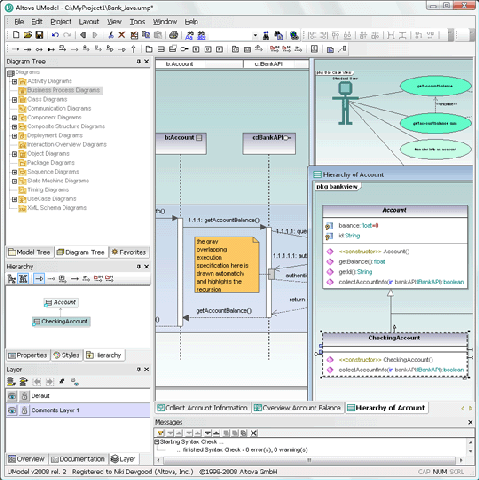Expand the Activity Diagrams tree node
479x480 pixels.
(x=14, y=81)
